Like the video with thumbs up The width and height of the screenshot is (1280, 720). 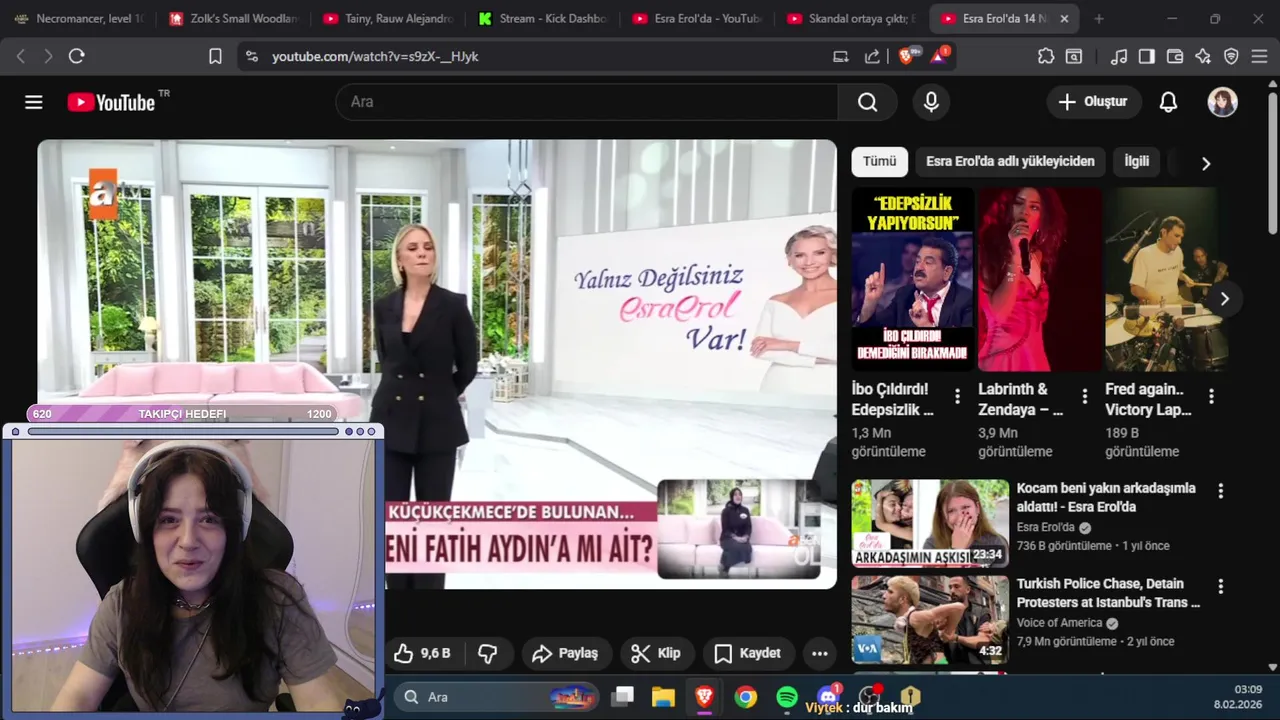tap(422, 653)
